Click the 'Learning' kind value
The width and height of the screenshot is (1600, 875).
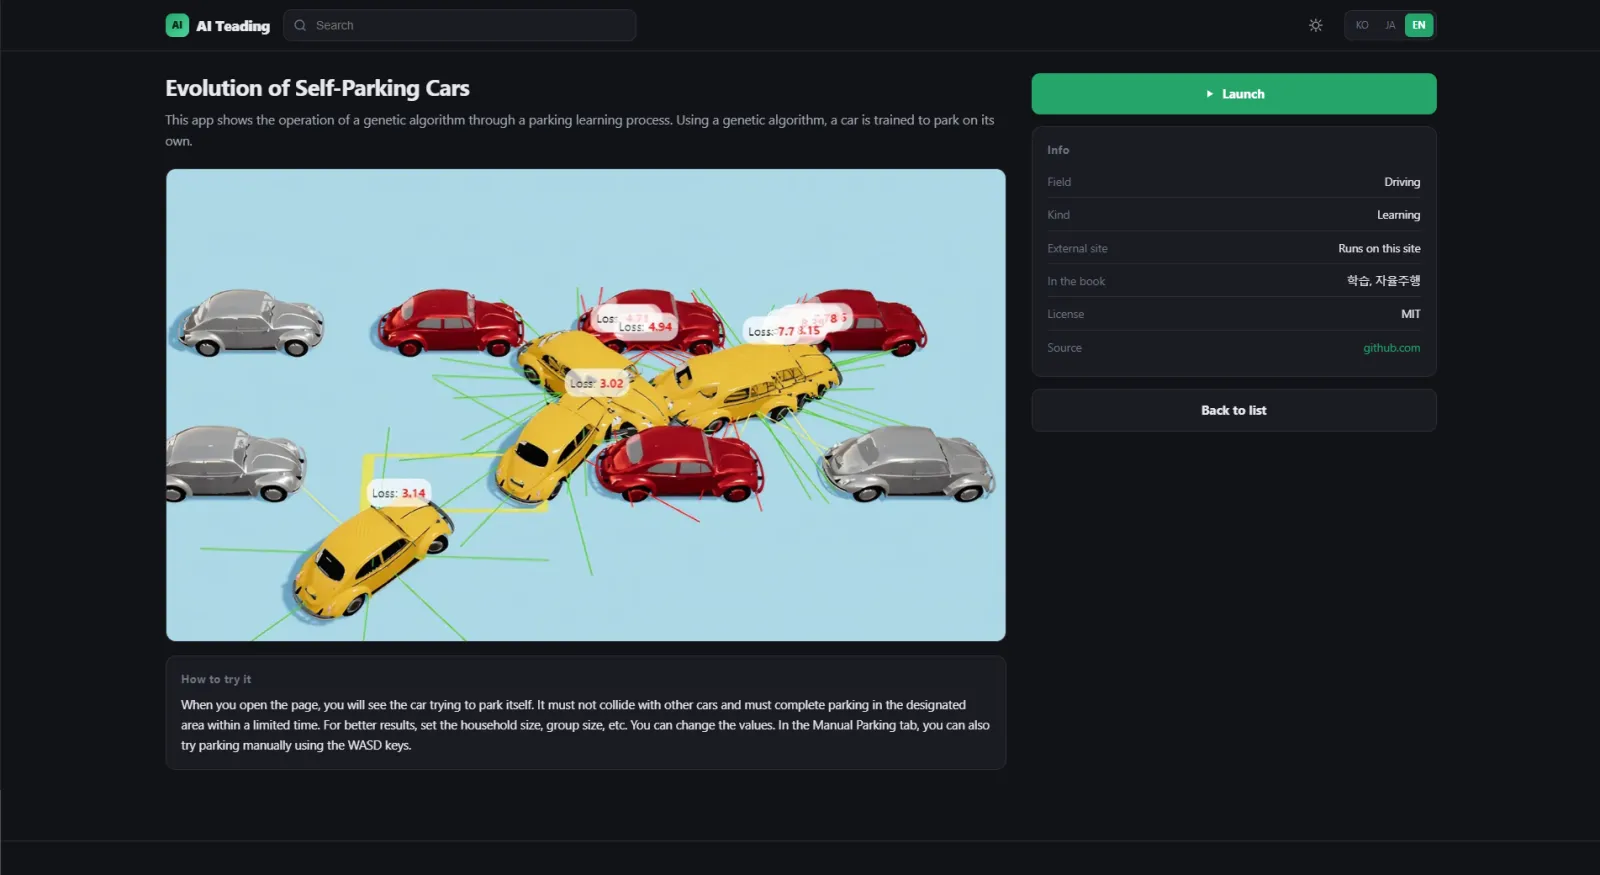[1398, 215]
